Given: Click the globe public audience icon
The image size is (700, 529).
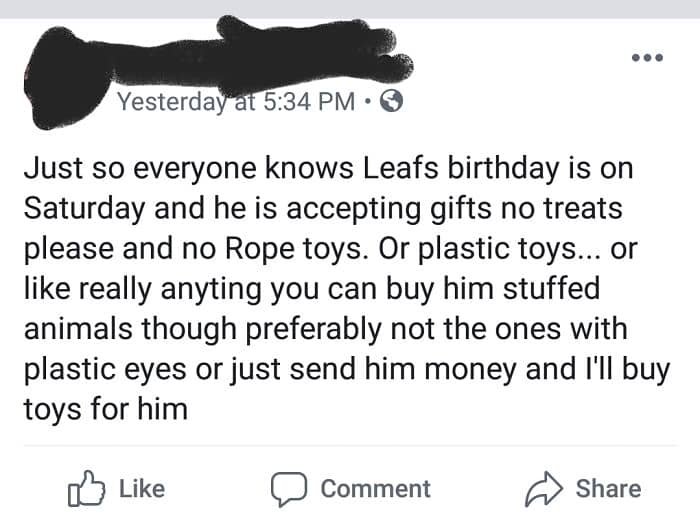Looking at the screenshot, I should [393, 101].
